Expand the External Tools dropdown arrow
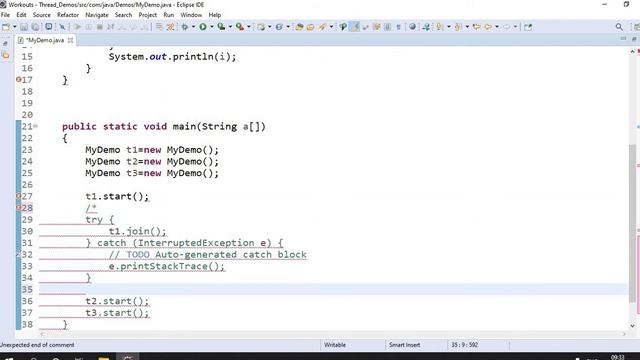This screenshot has width=640, height=360. click(249, 27)
